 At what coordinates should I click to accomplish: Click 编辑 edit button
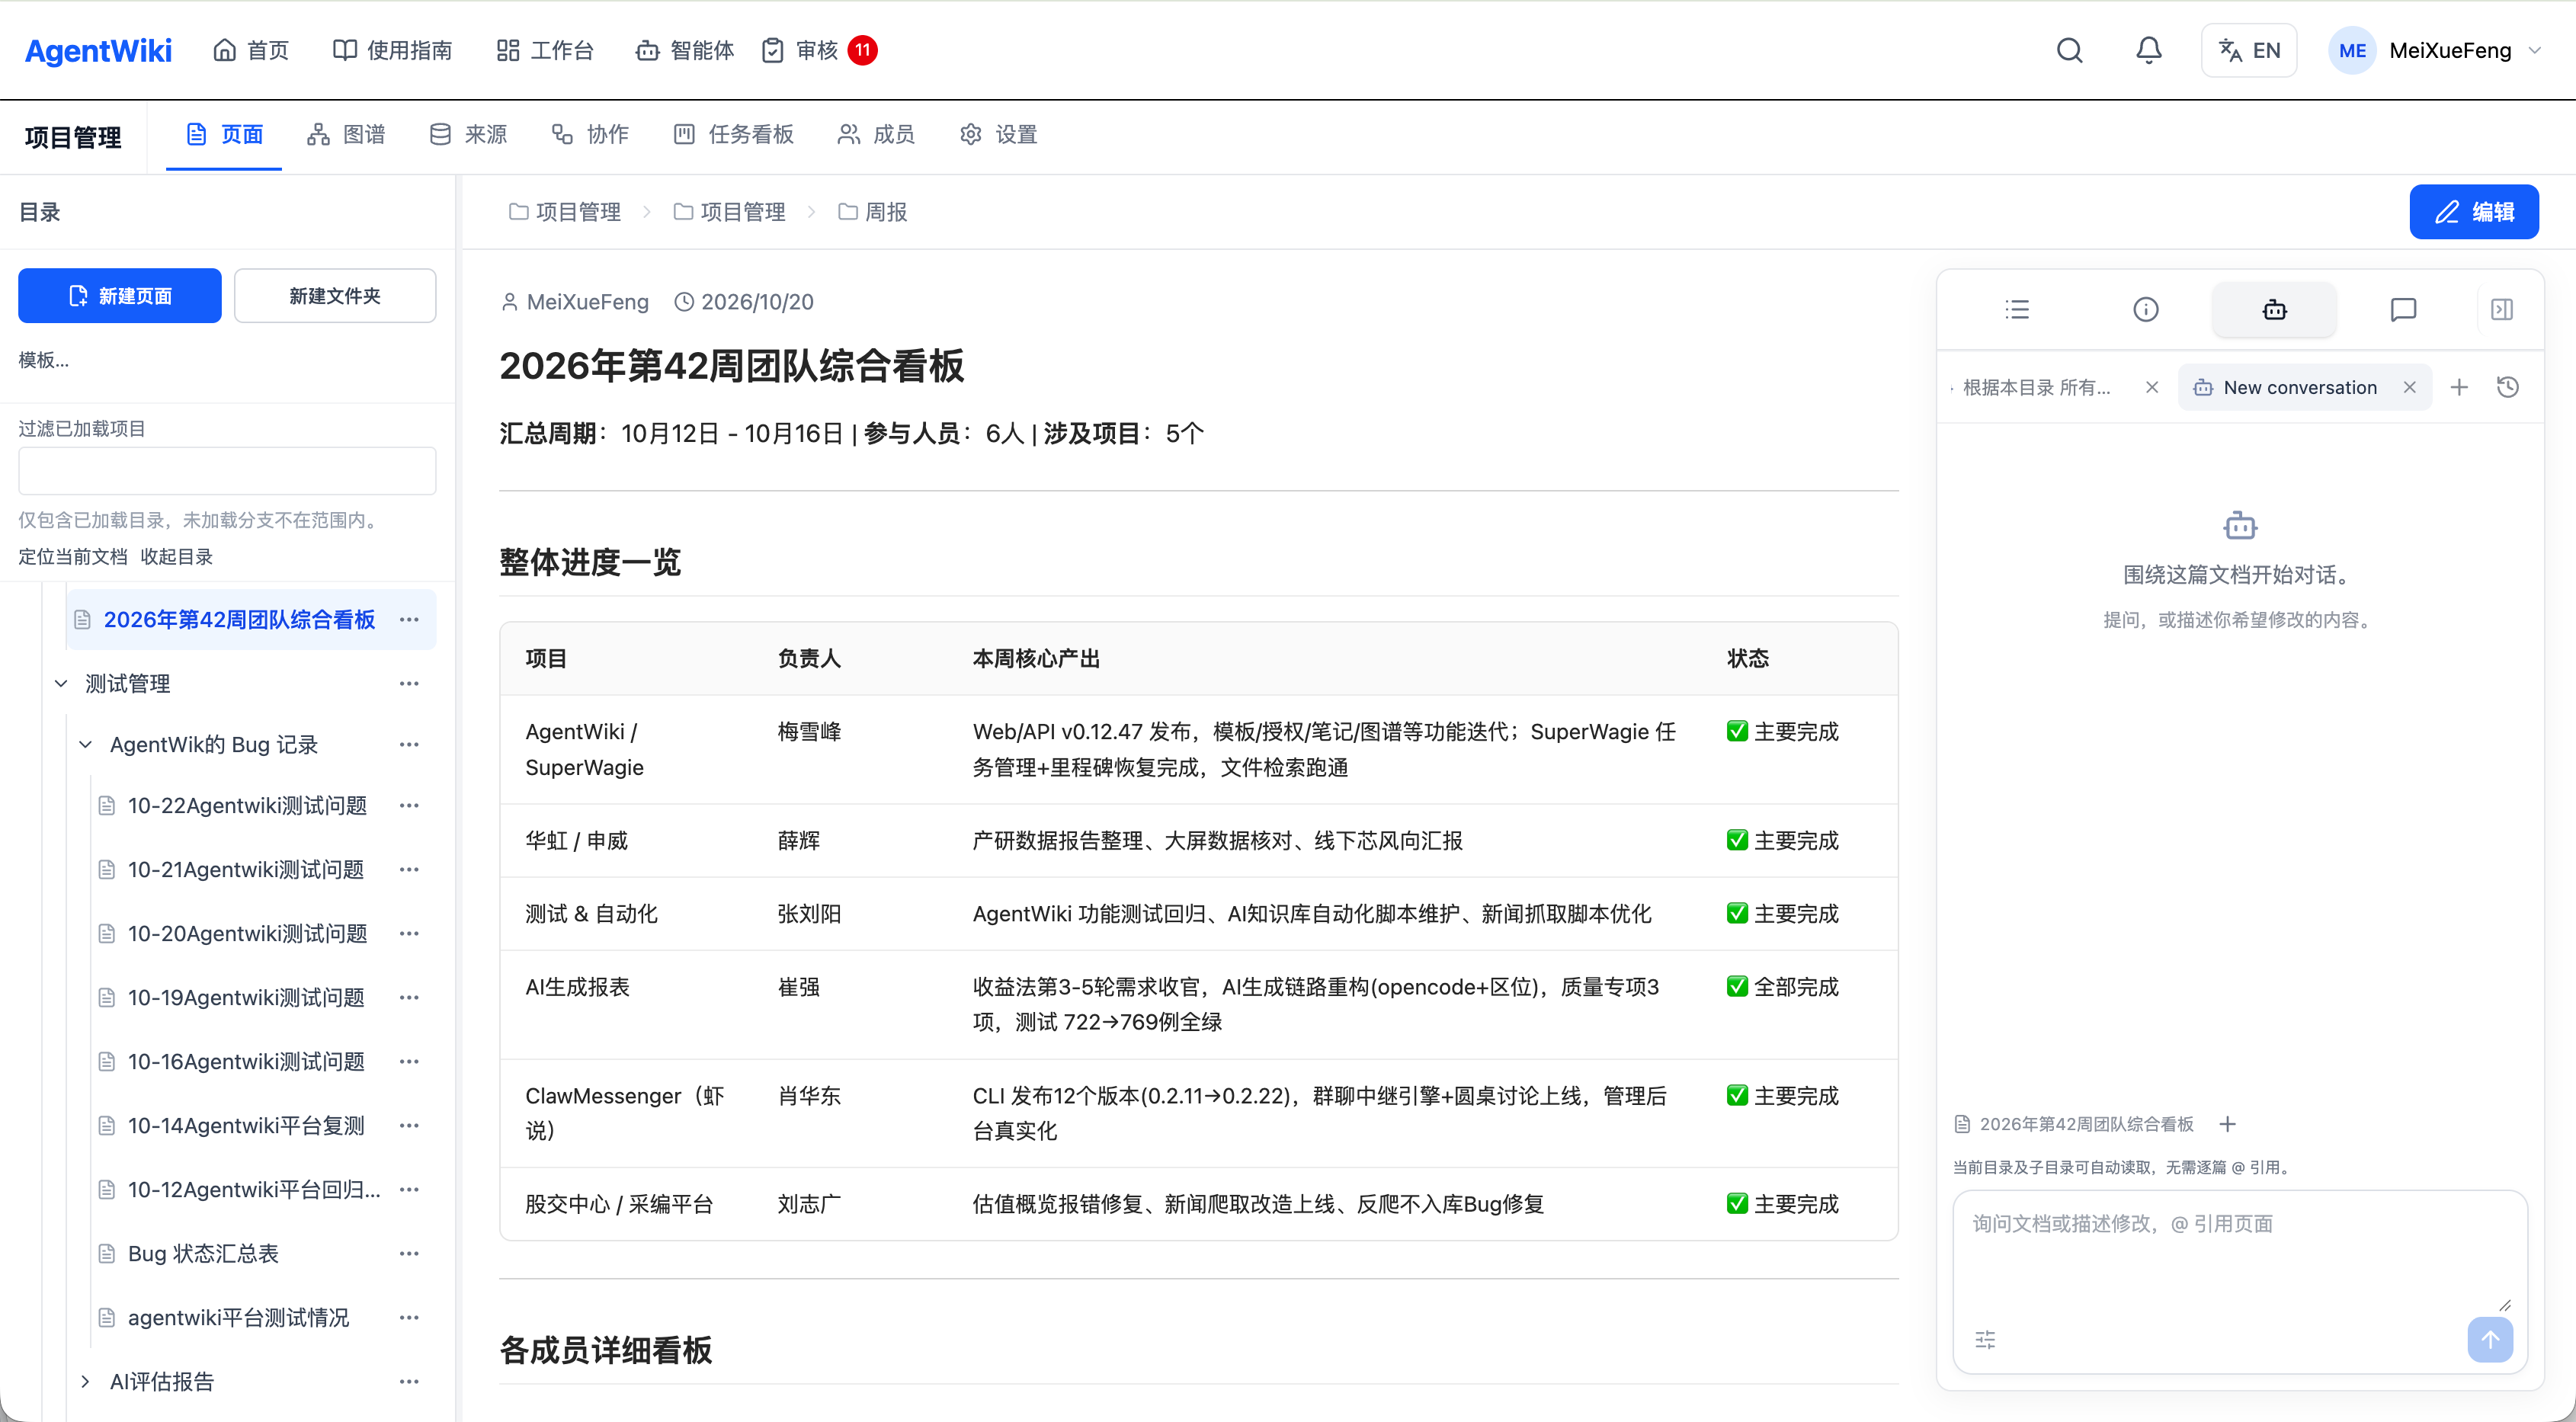tap(2473, 211)
